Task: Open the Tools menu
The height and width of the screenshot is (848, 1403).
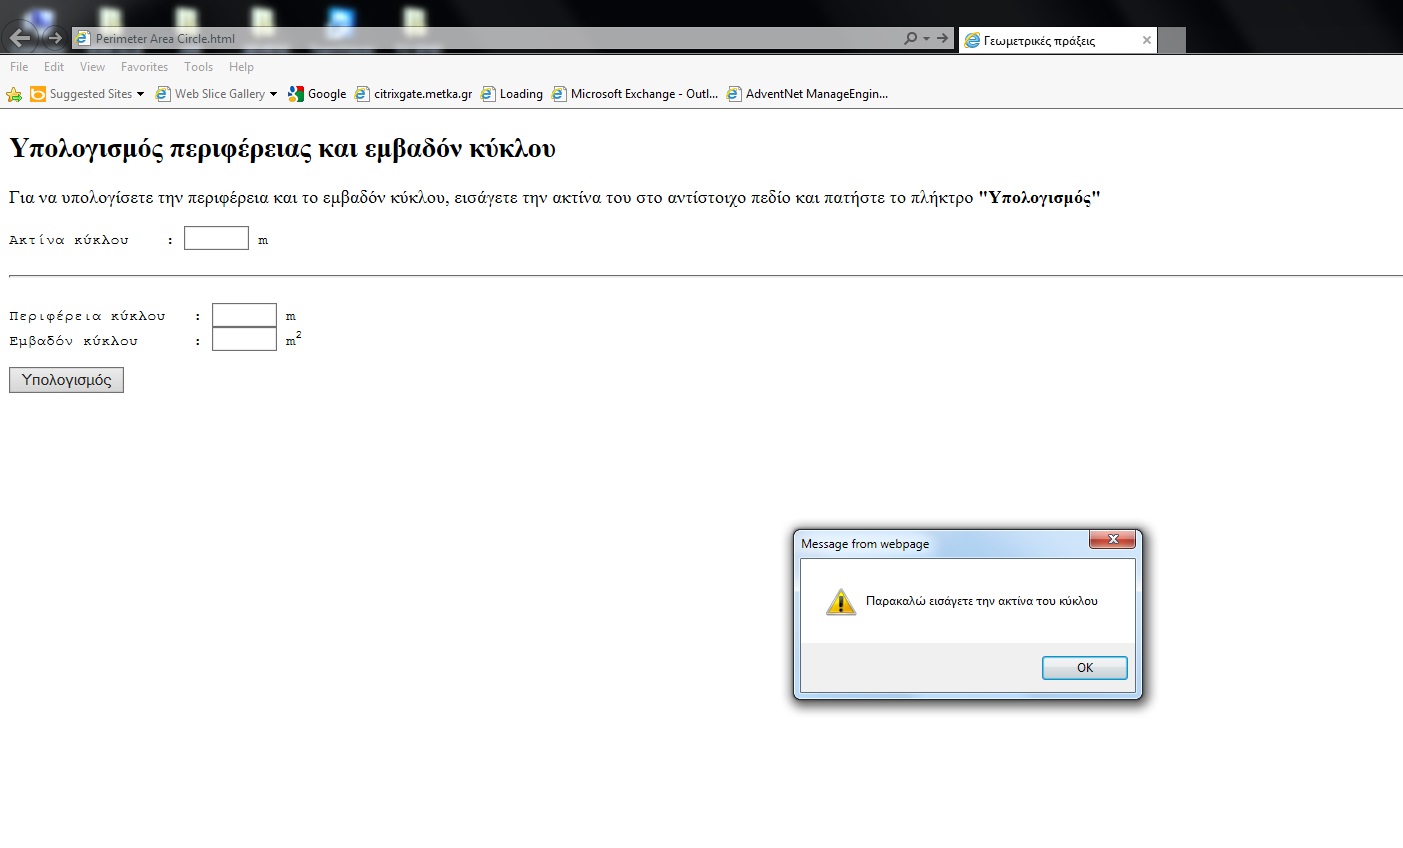Action: pos(198,67)
